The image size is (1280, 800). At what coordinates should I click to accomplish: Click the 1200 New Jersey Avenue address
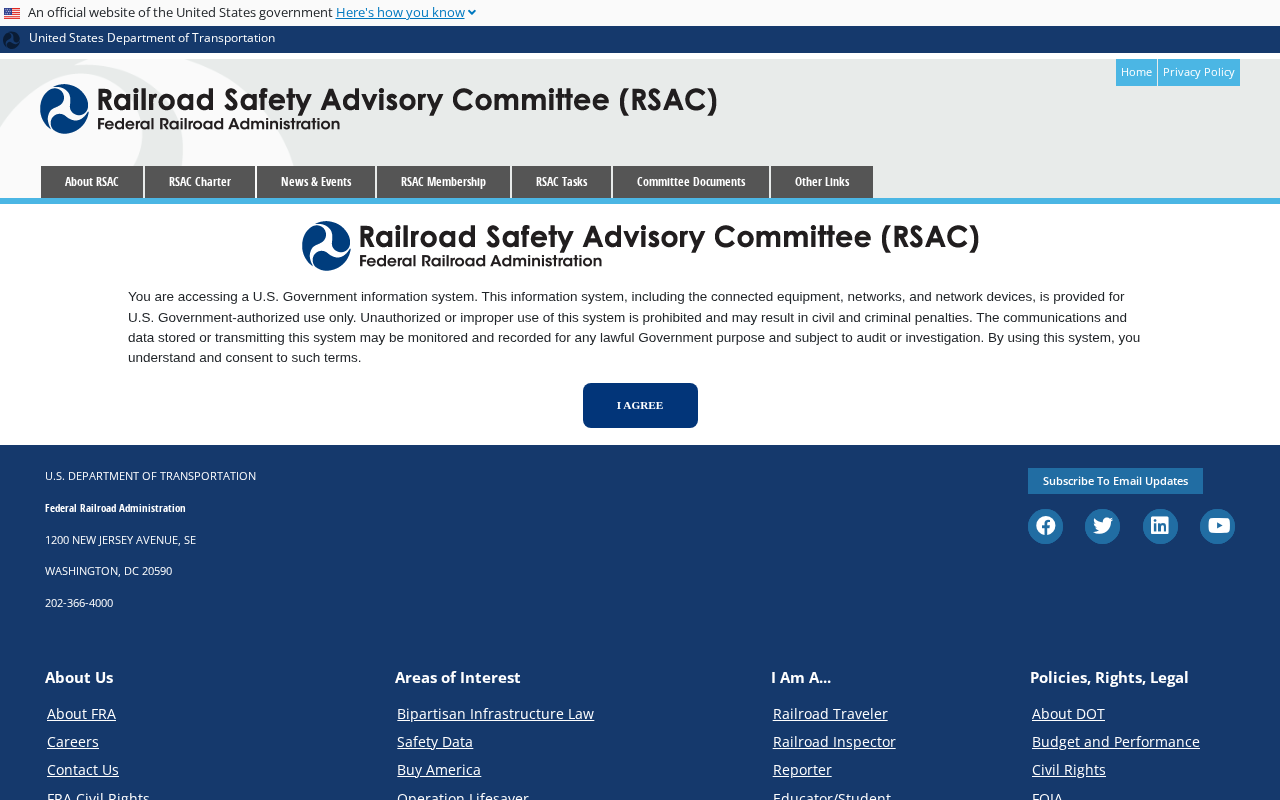(120, 540)
